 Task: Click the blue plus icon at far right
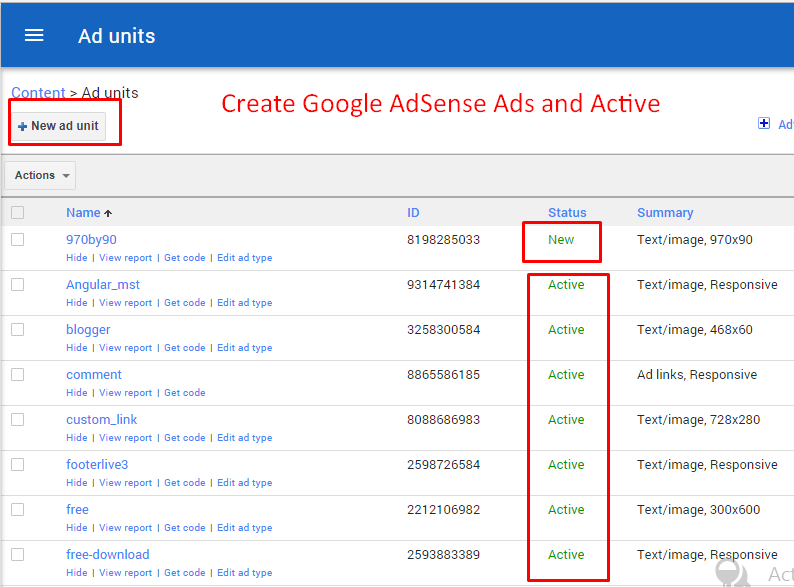coord(764,123)
